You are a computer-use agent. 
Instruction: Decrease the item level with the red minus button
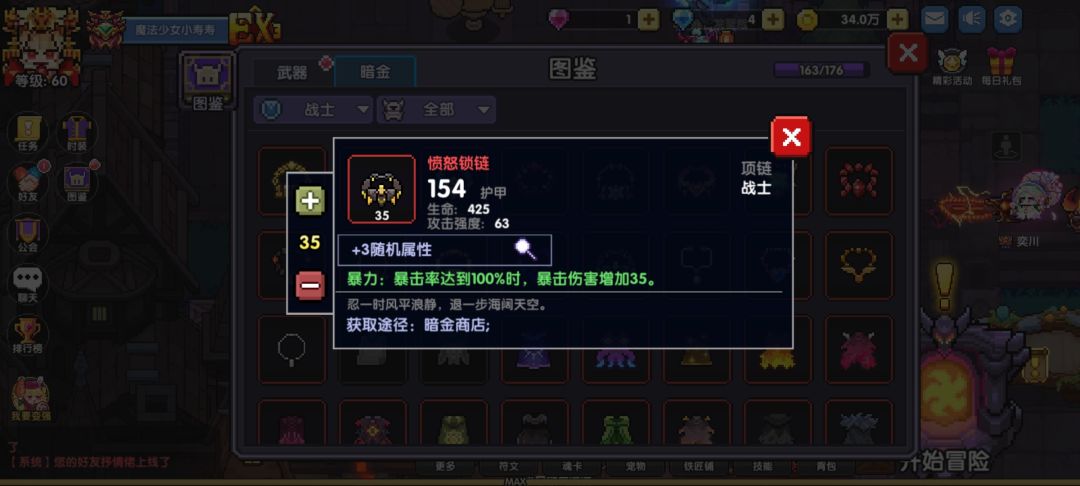click(310, 285)
